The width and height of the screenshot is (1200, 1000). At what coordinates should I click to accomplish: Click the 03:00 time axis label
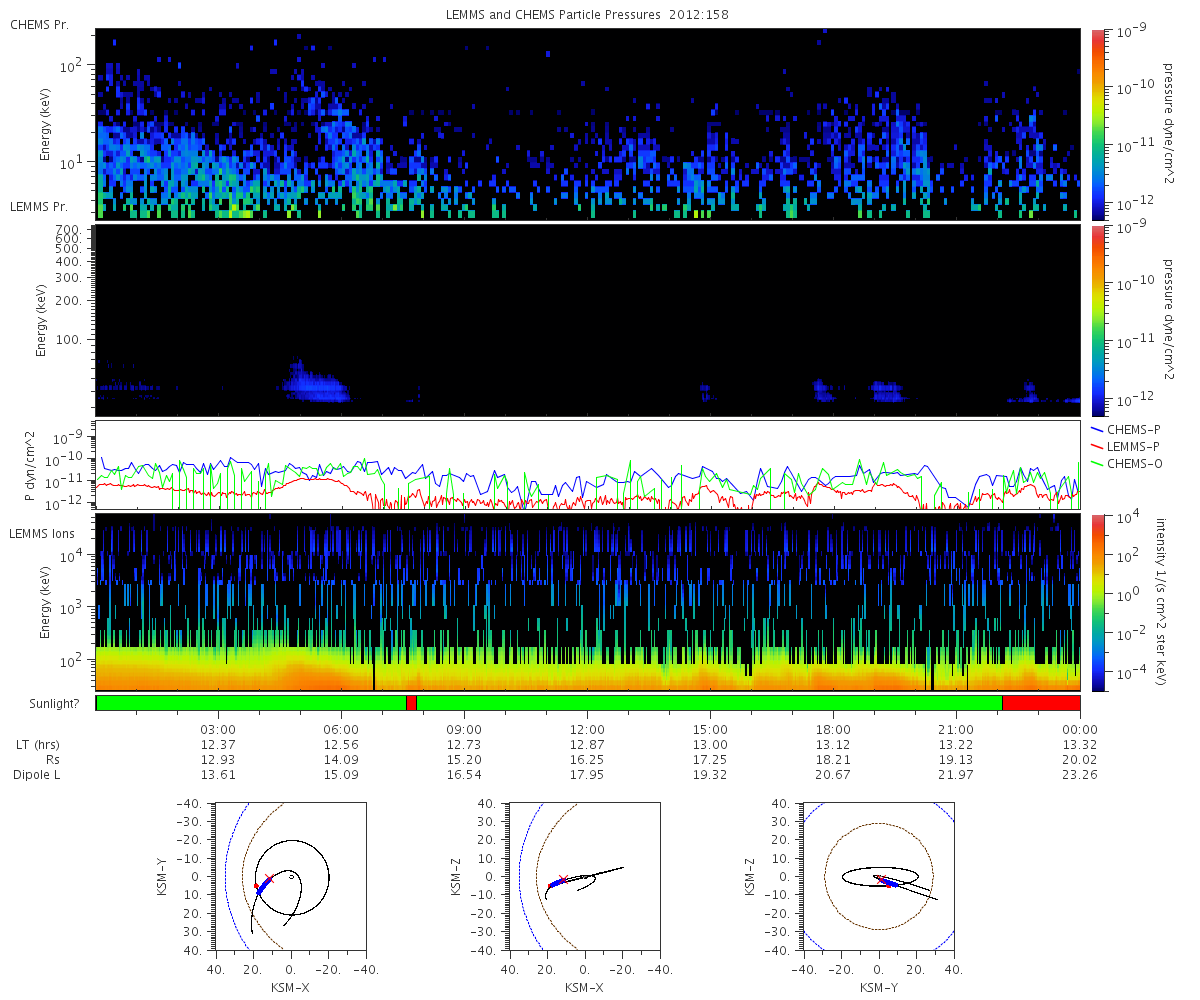219,729
